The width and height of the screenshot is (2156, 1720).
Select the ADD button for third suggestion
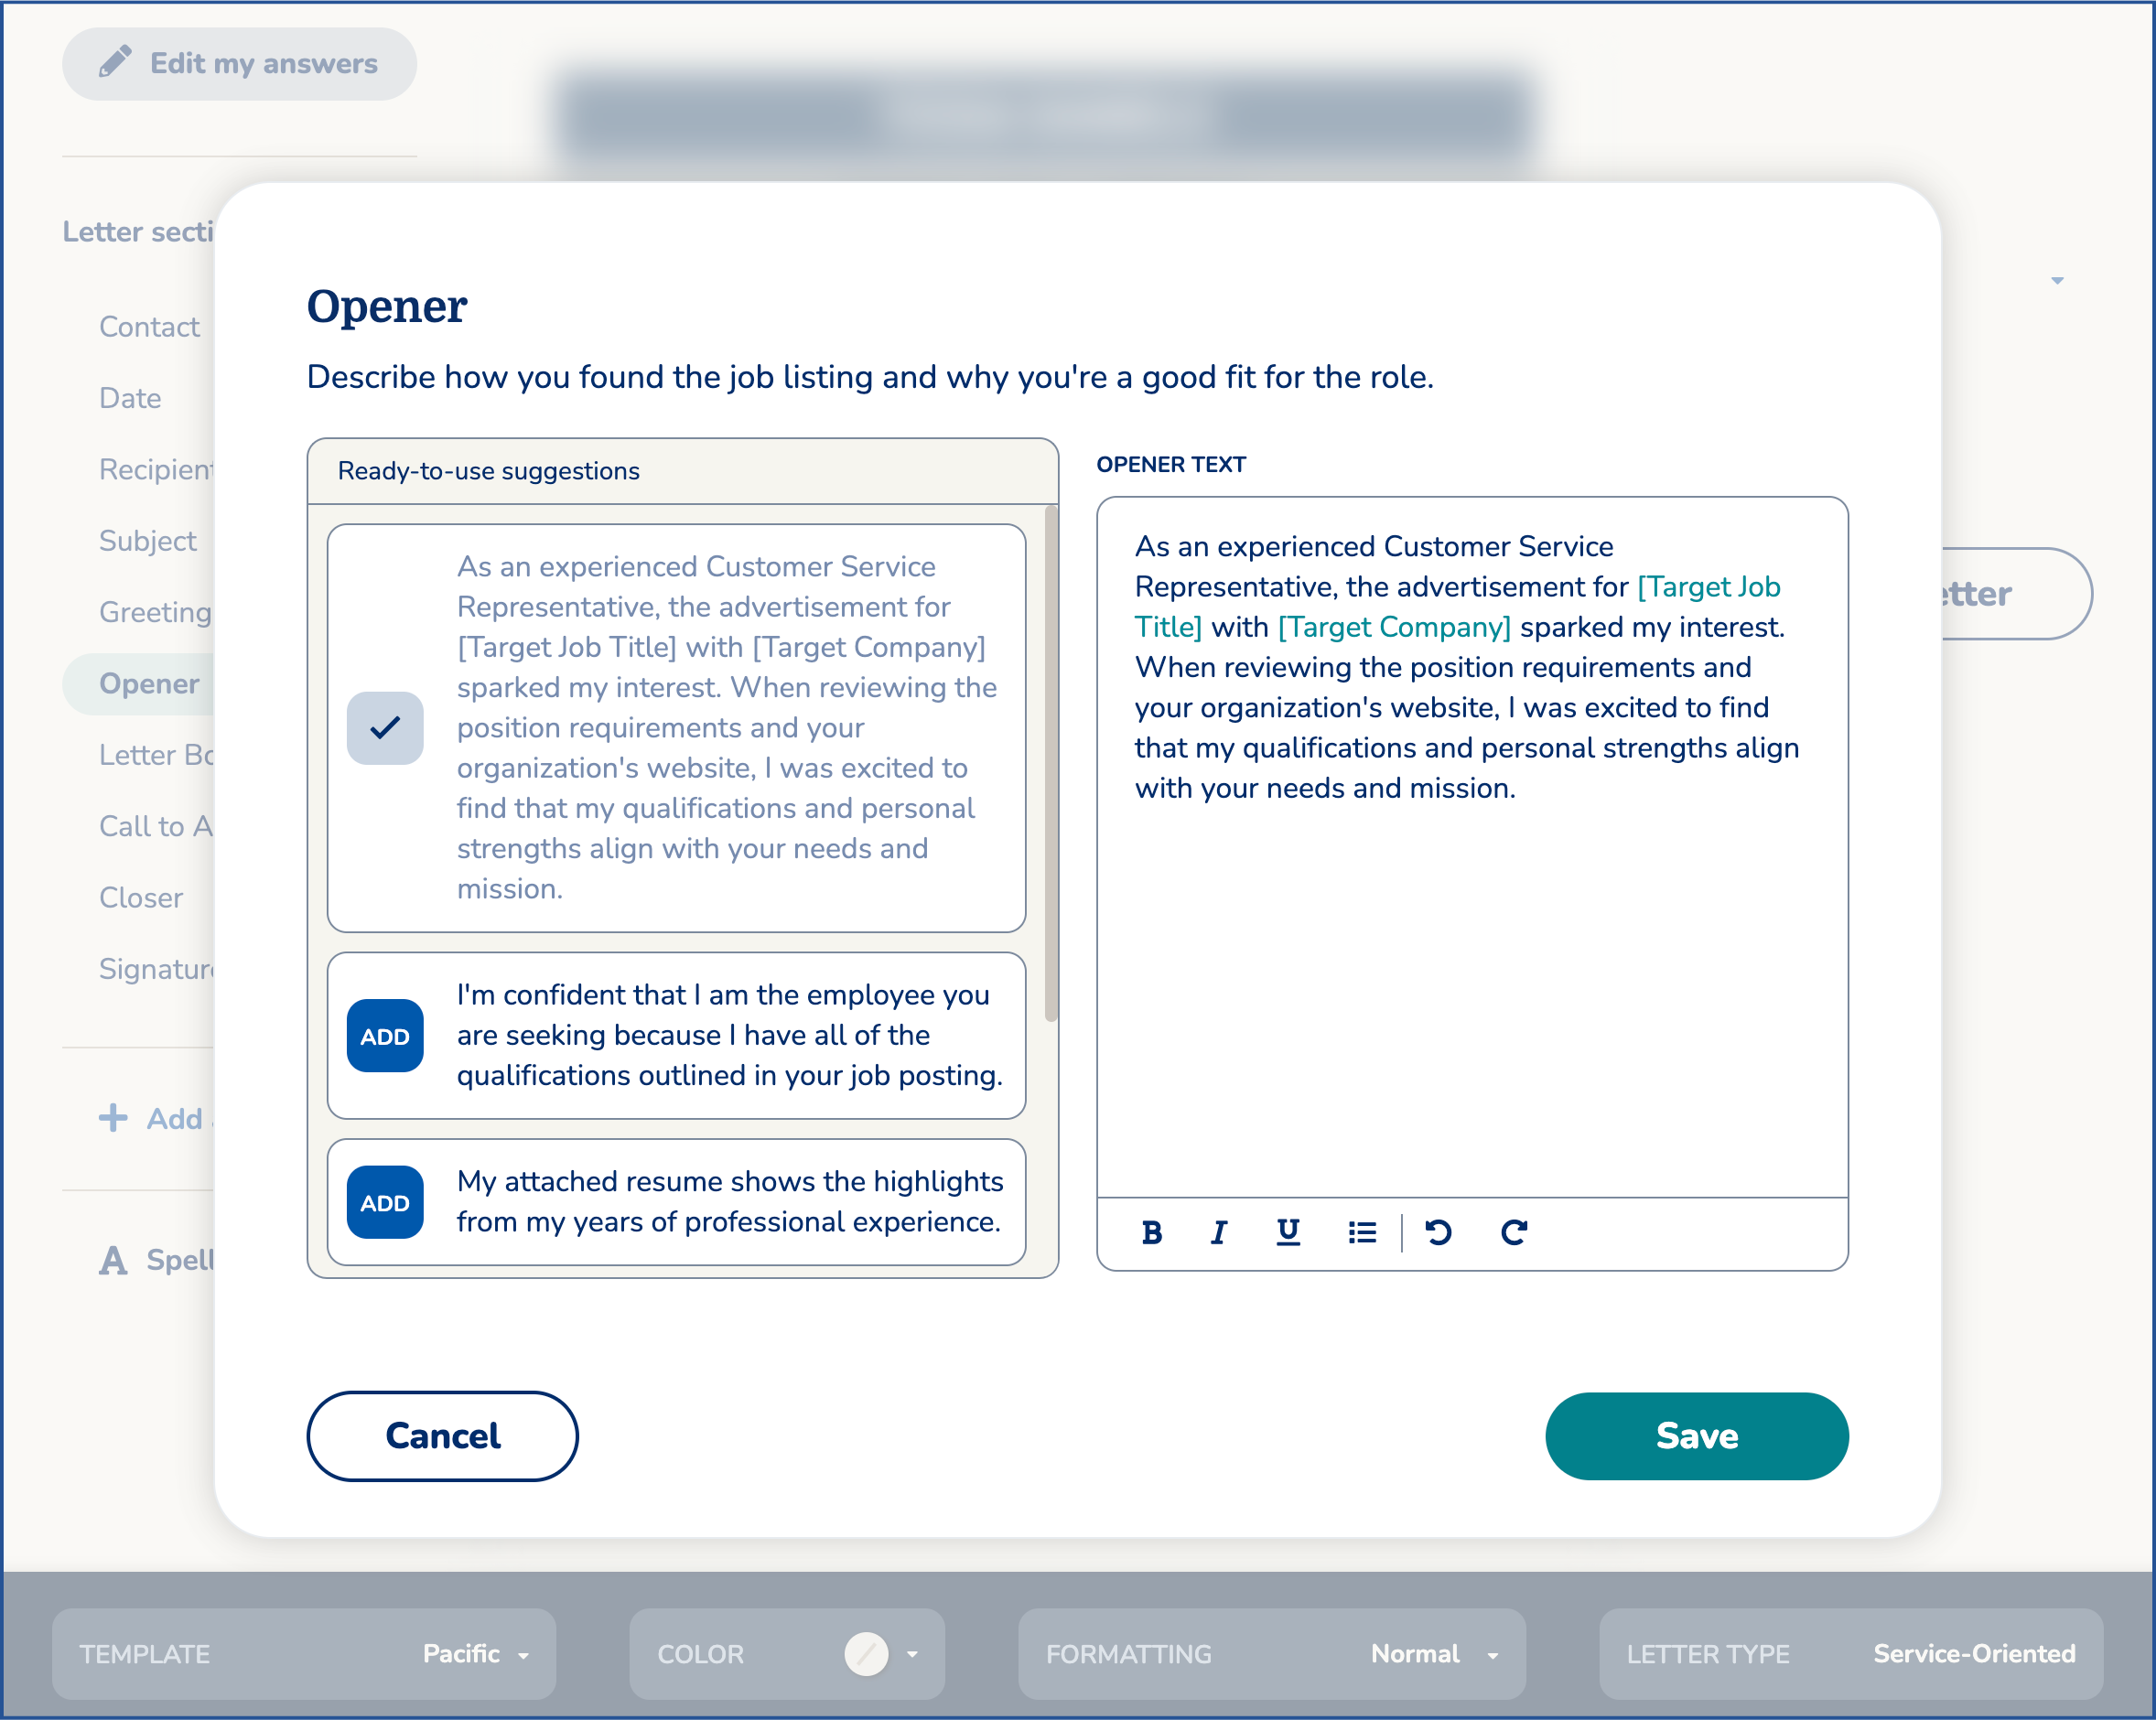[x=386, y=1202]
